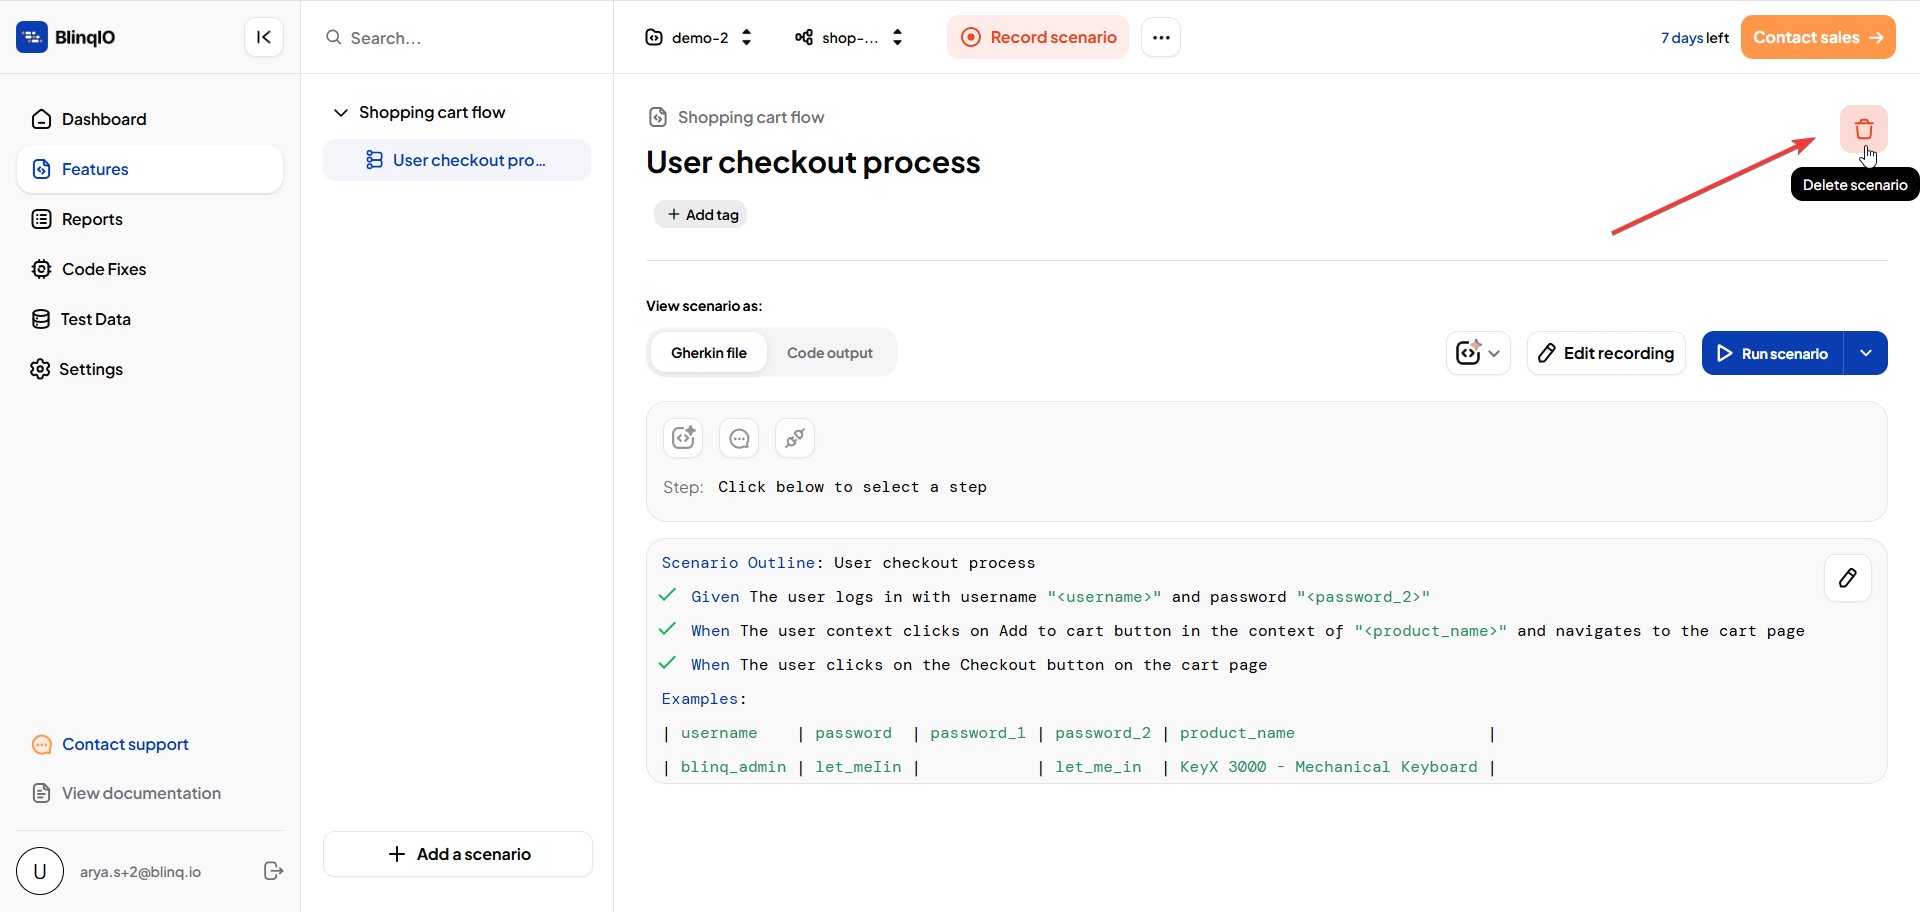Click the arya.s+2@blinq.io email text
This screenshot has width=1920, height=912.
[140, 872]
